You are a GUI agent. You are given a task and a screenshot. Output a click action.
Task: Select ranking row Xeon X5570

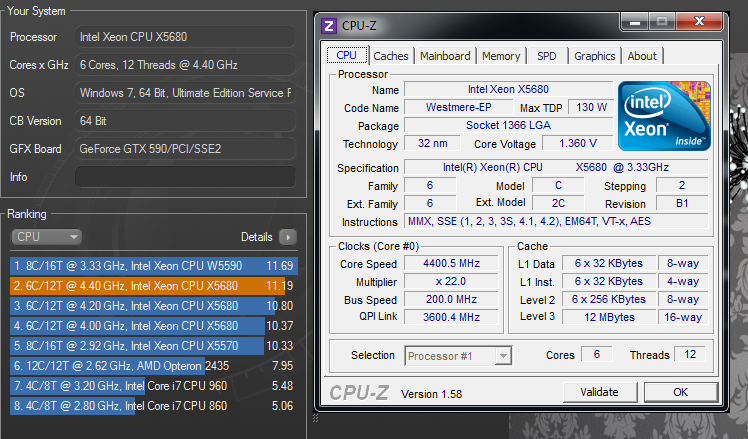pyautogui.click(x=154, y=346)
